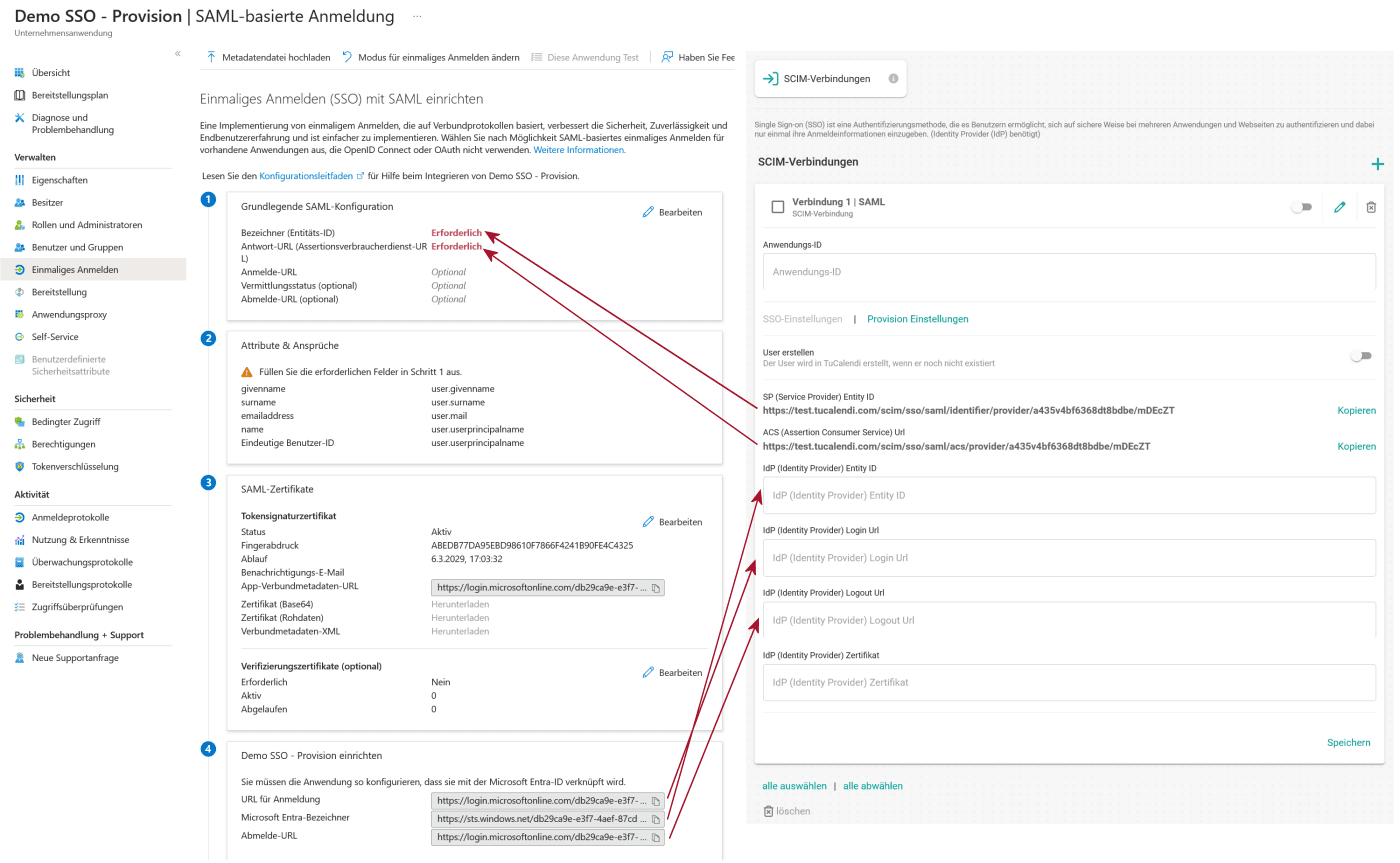The height and width of the screenshot is (863, 1400).
Task: Toggle the User erstellen switch
Action: (x=1360, y=356)
